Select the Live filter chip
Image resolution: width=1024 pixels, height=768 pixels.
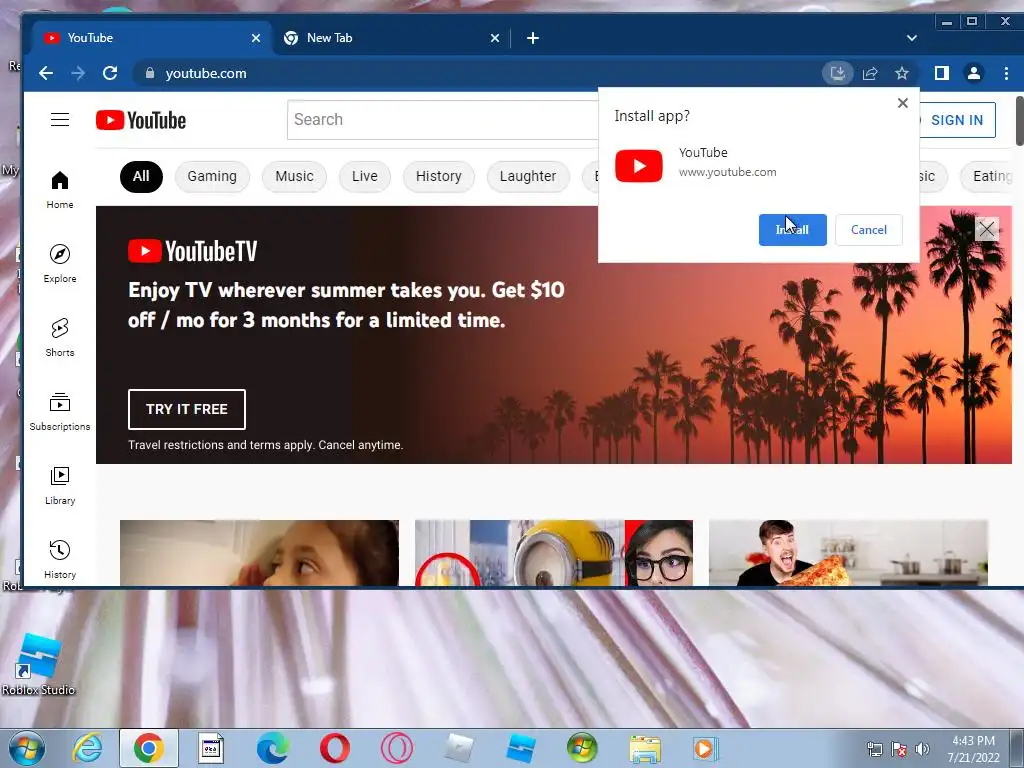click(364, 176)
